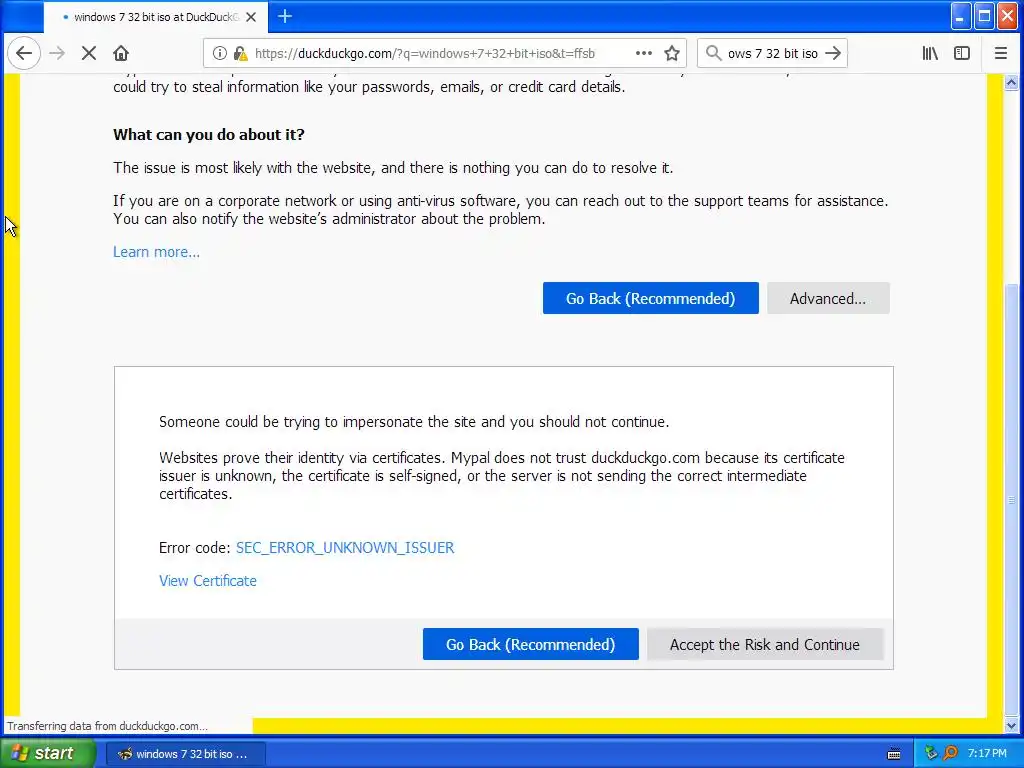Click the 'Advanced...' button

pyautogui.click(x=828, y=298)
